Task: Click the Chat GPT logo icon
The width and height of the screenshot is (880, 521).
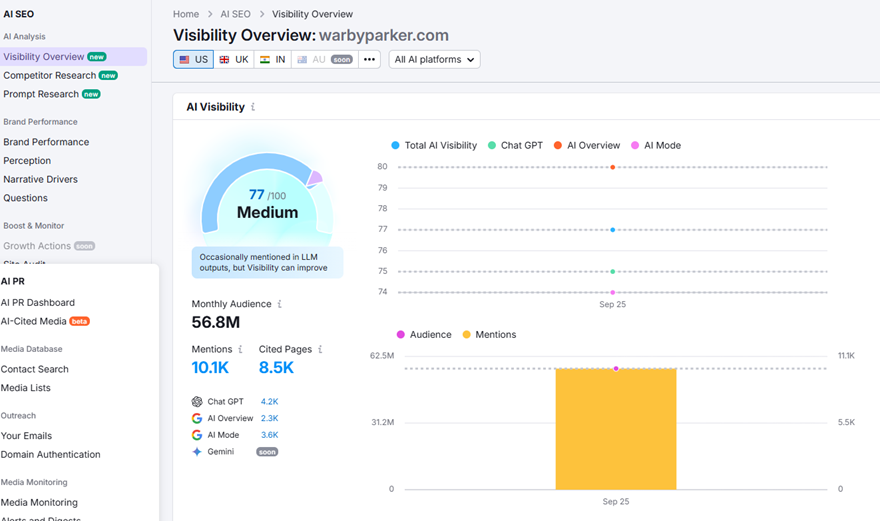Action: 197,402
